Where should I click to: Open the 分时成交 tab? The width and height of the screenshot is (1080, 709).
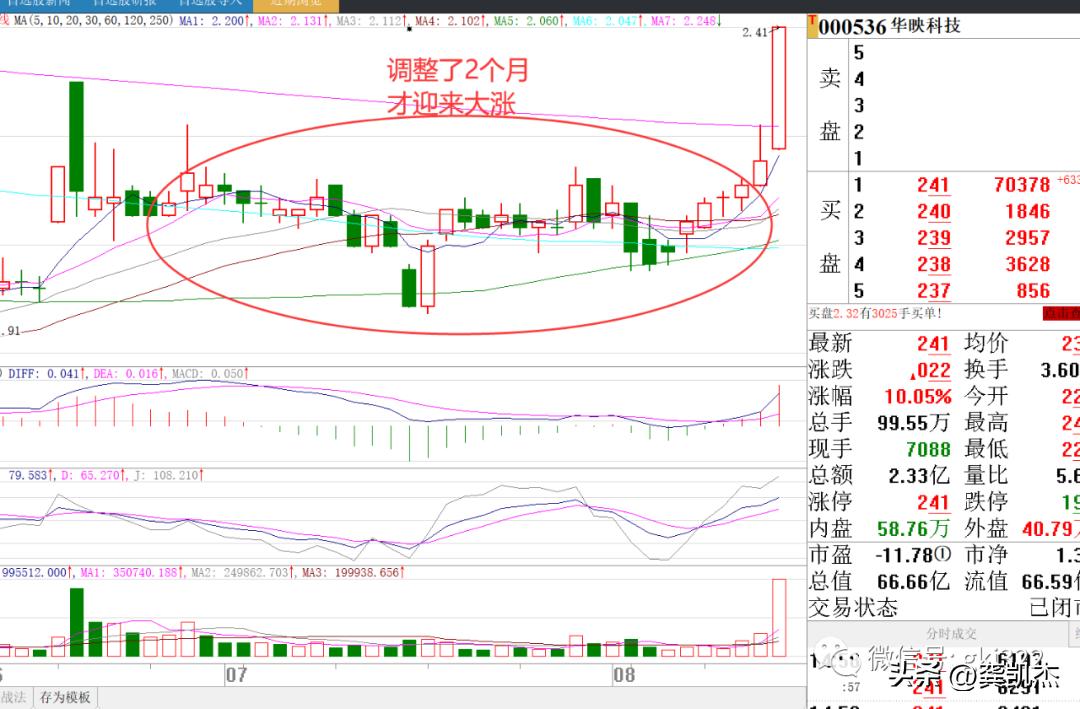[x=951, y=633]
